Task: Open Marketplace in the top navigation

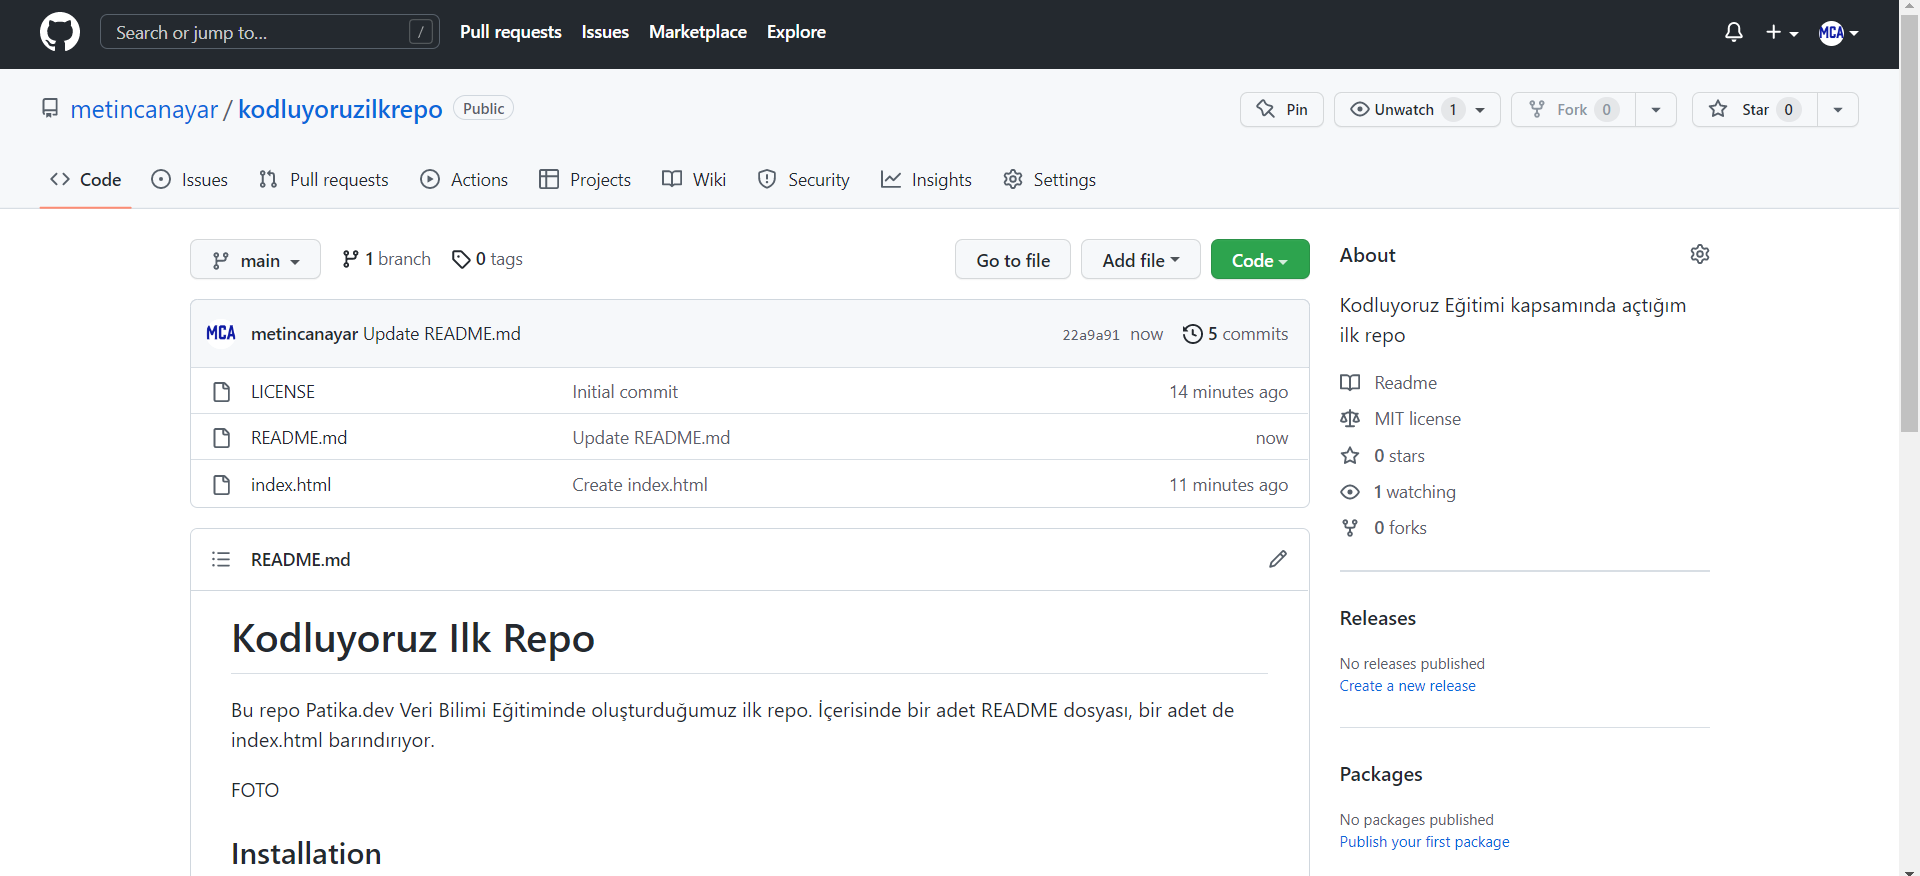Action: pos(698,32)
